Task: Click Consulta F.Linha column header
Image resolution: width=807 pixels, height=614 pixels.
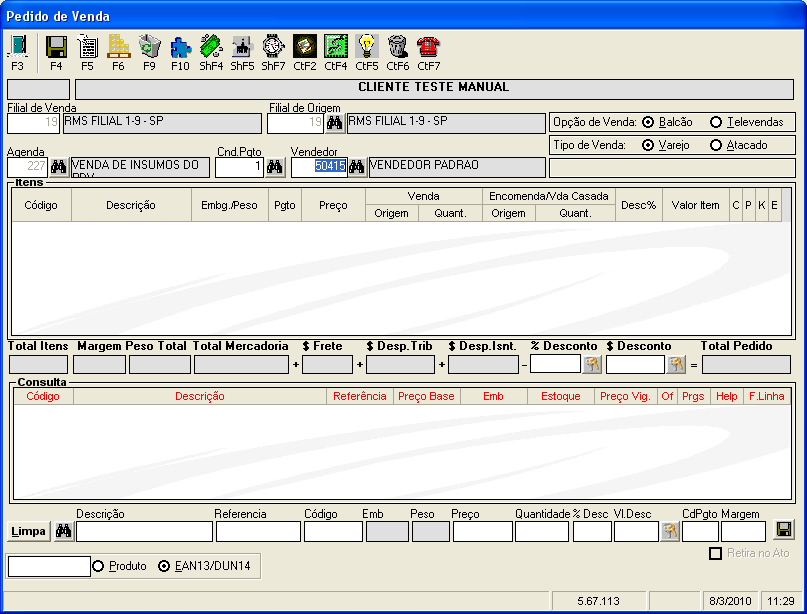Action: point(767,396)
